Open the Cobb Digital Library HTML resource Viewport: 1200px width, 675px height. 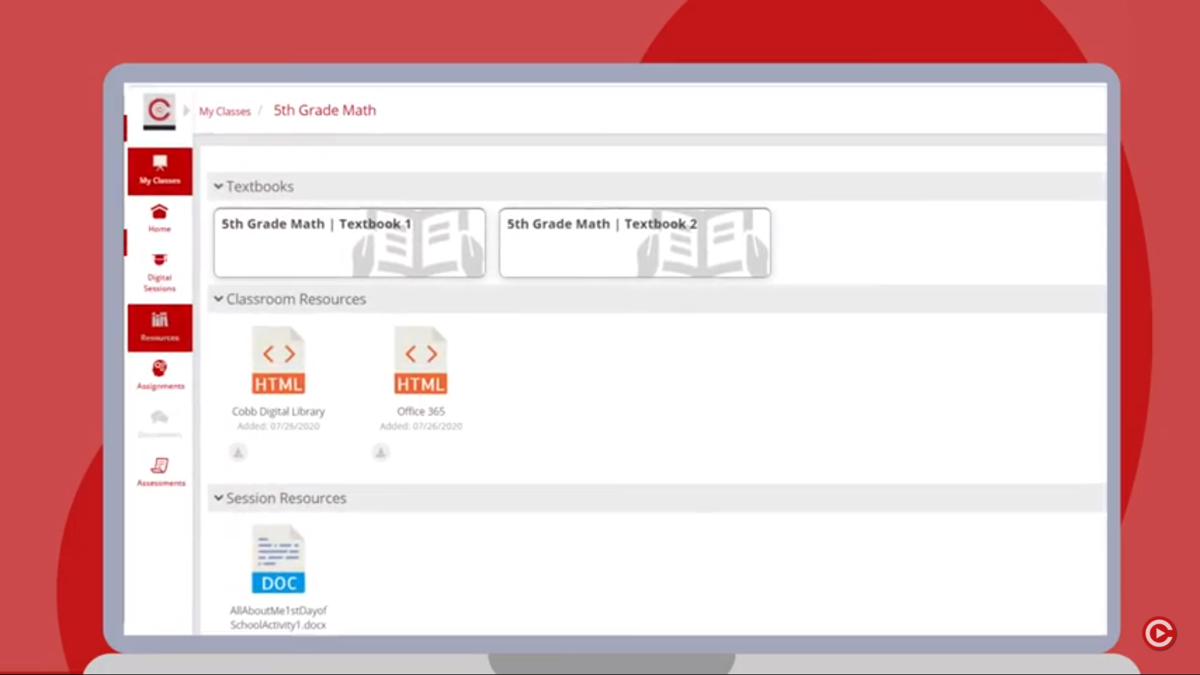point(278,361)
